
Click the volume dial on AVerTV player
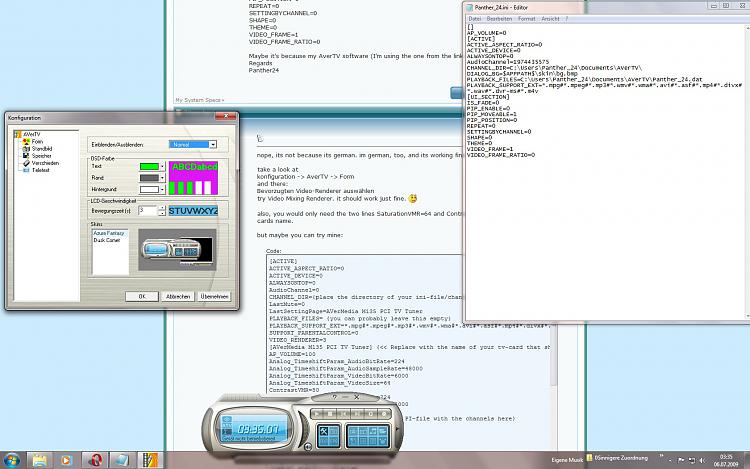tap(304, 429)
